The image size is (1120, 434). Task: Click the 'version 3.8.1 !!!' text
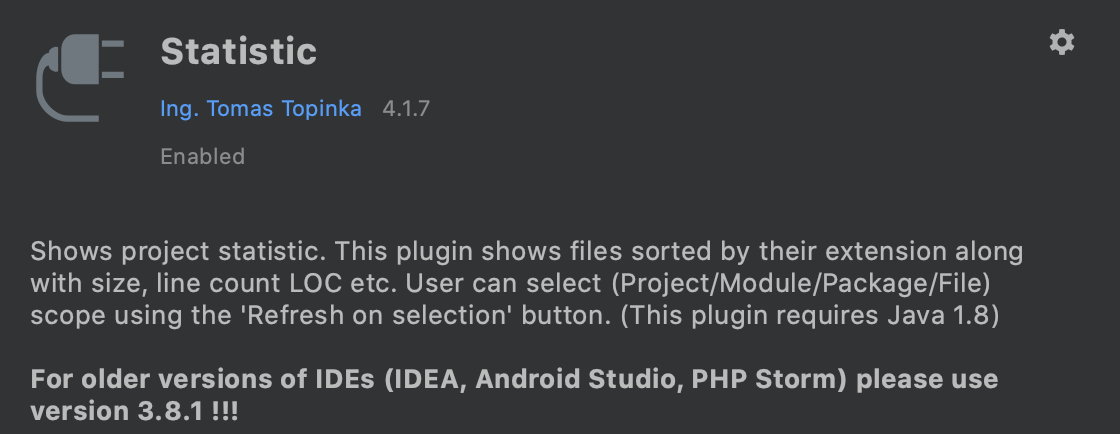134,412
